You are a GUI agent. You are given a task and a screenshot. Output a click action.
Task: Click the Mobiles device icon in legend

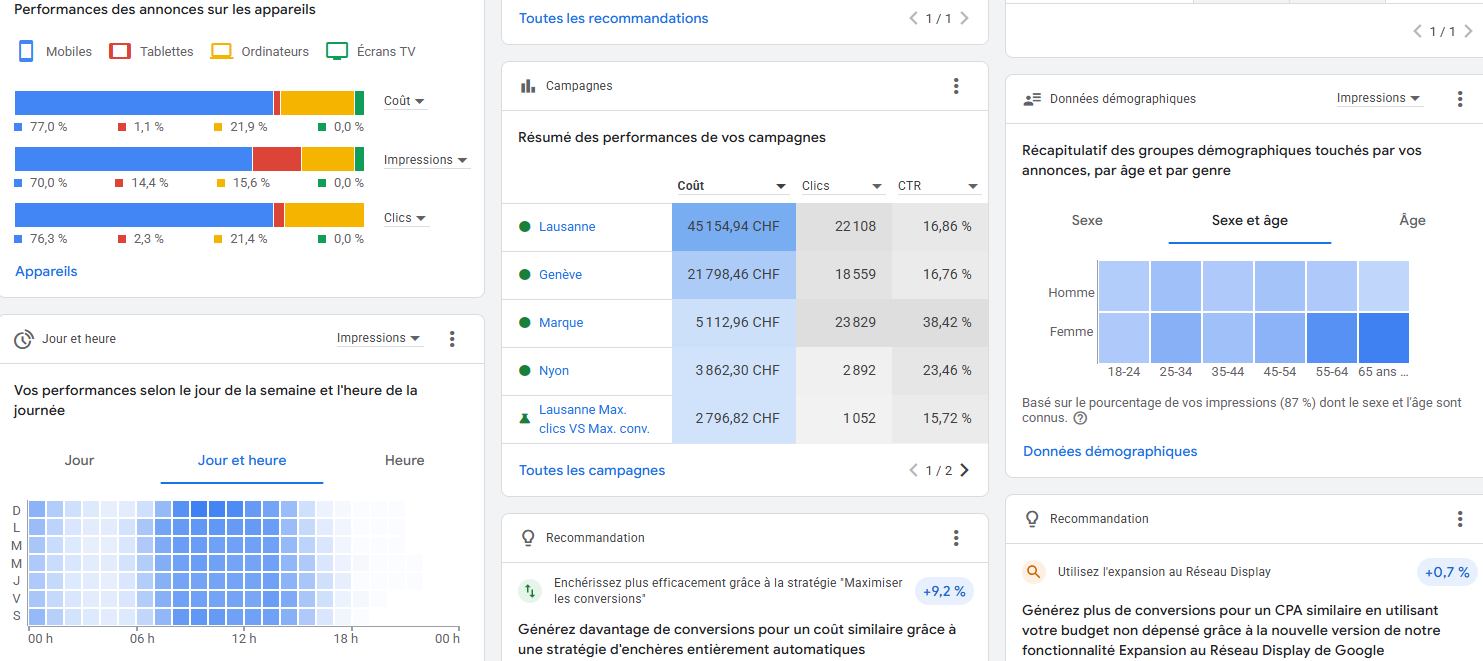[26, 51]
